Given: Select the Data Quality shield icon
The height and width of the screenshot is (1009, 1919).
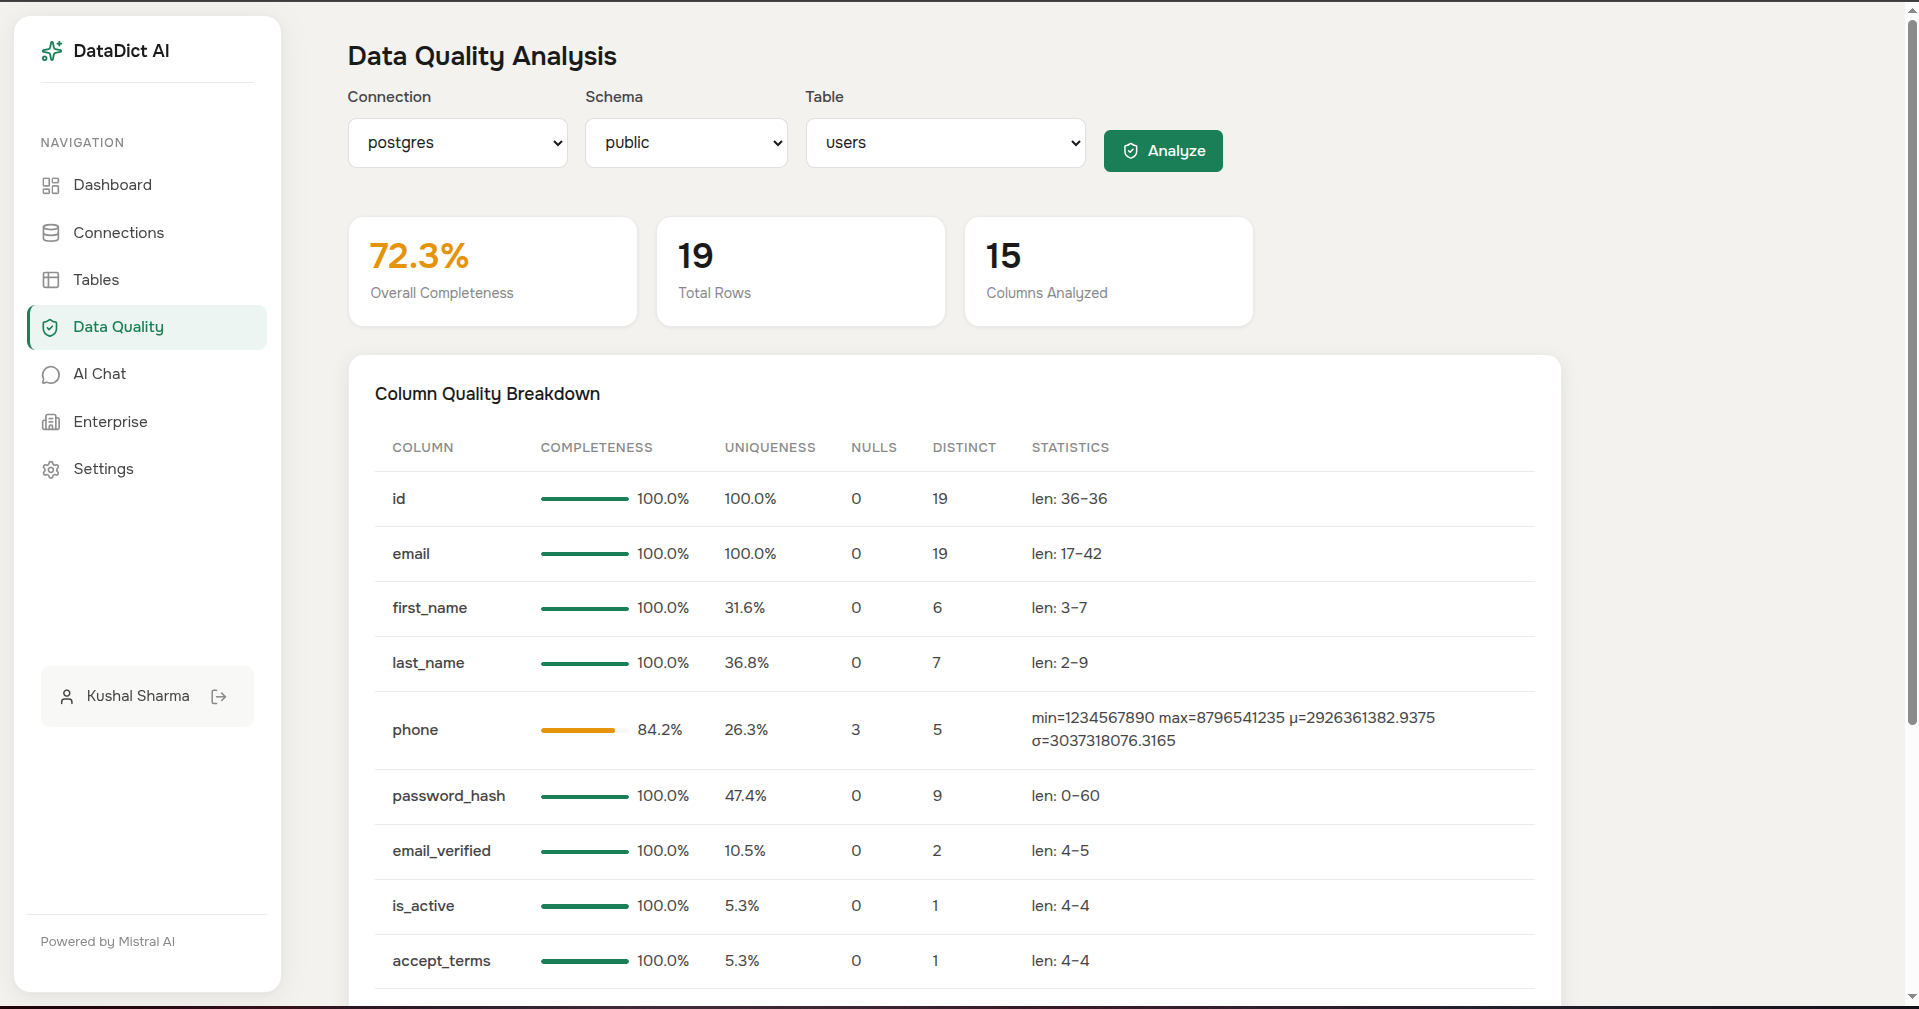Looking at the screenshot, I should (51, 327).
